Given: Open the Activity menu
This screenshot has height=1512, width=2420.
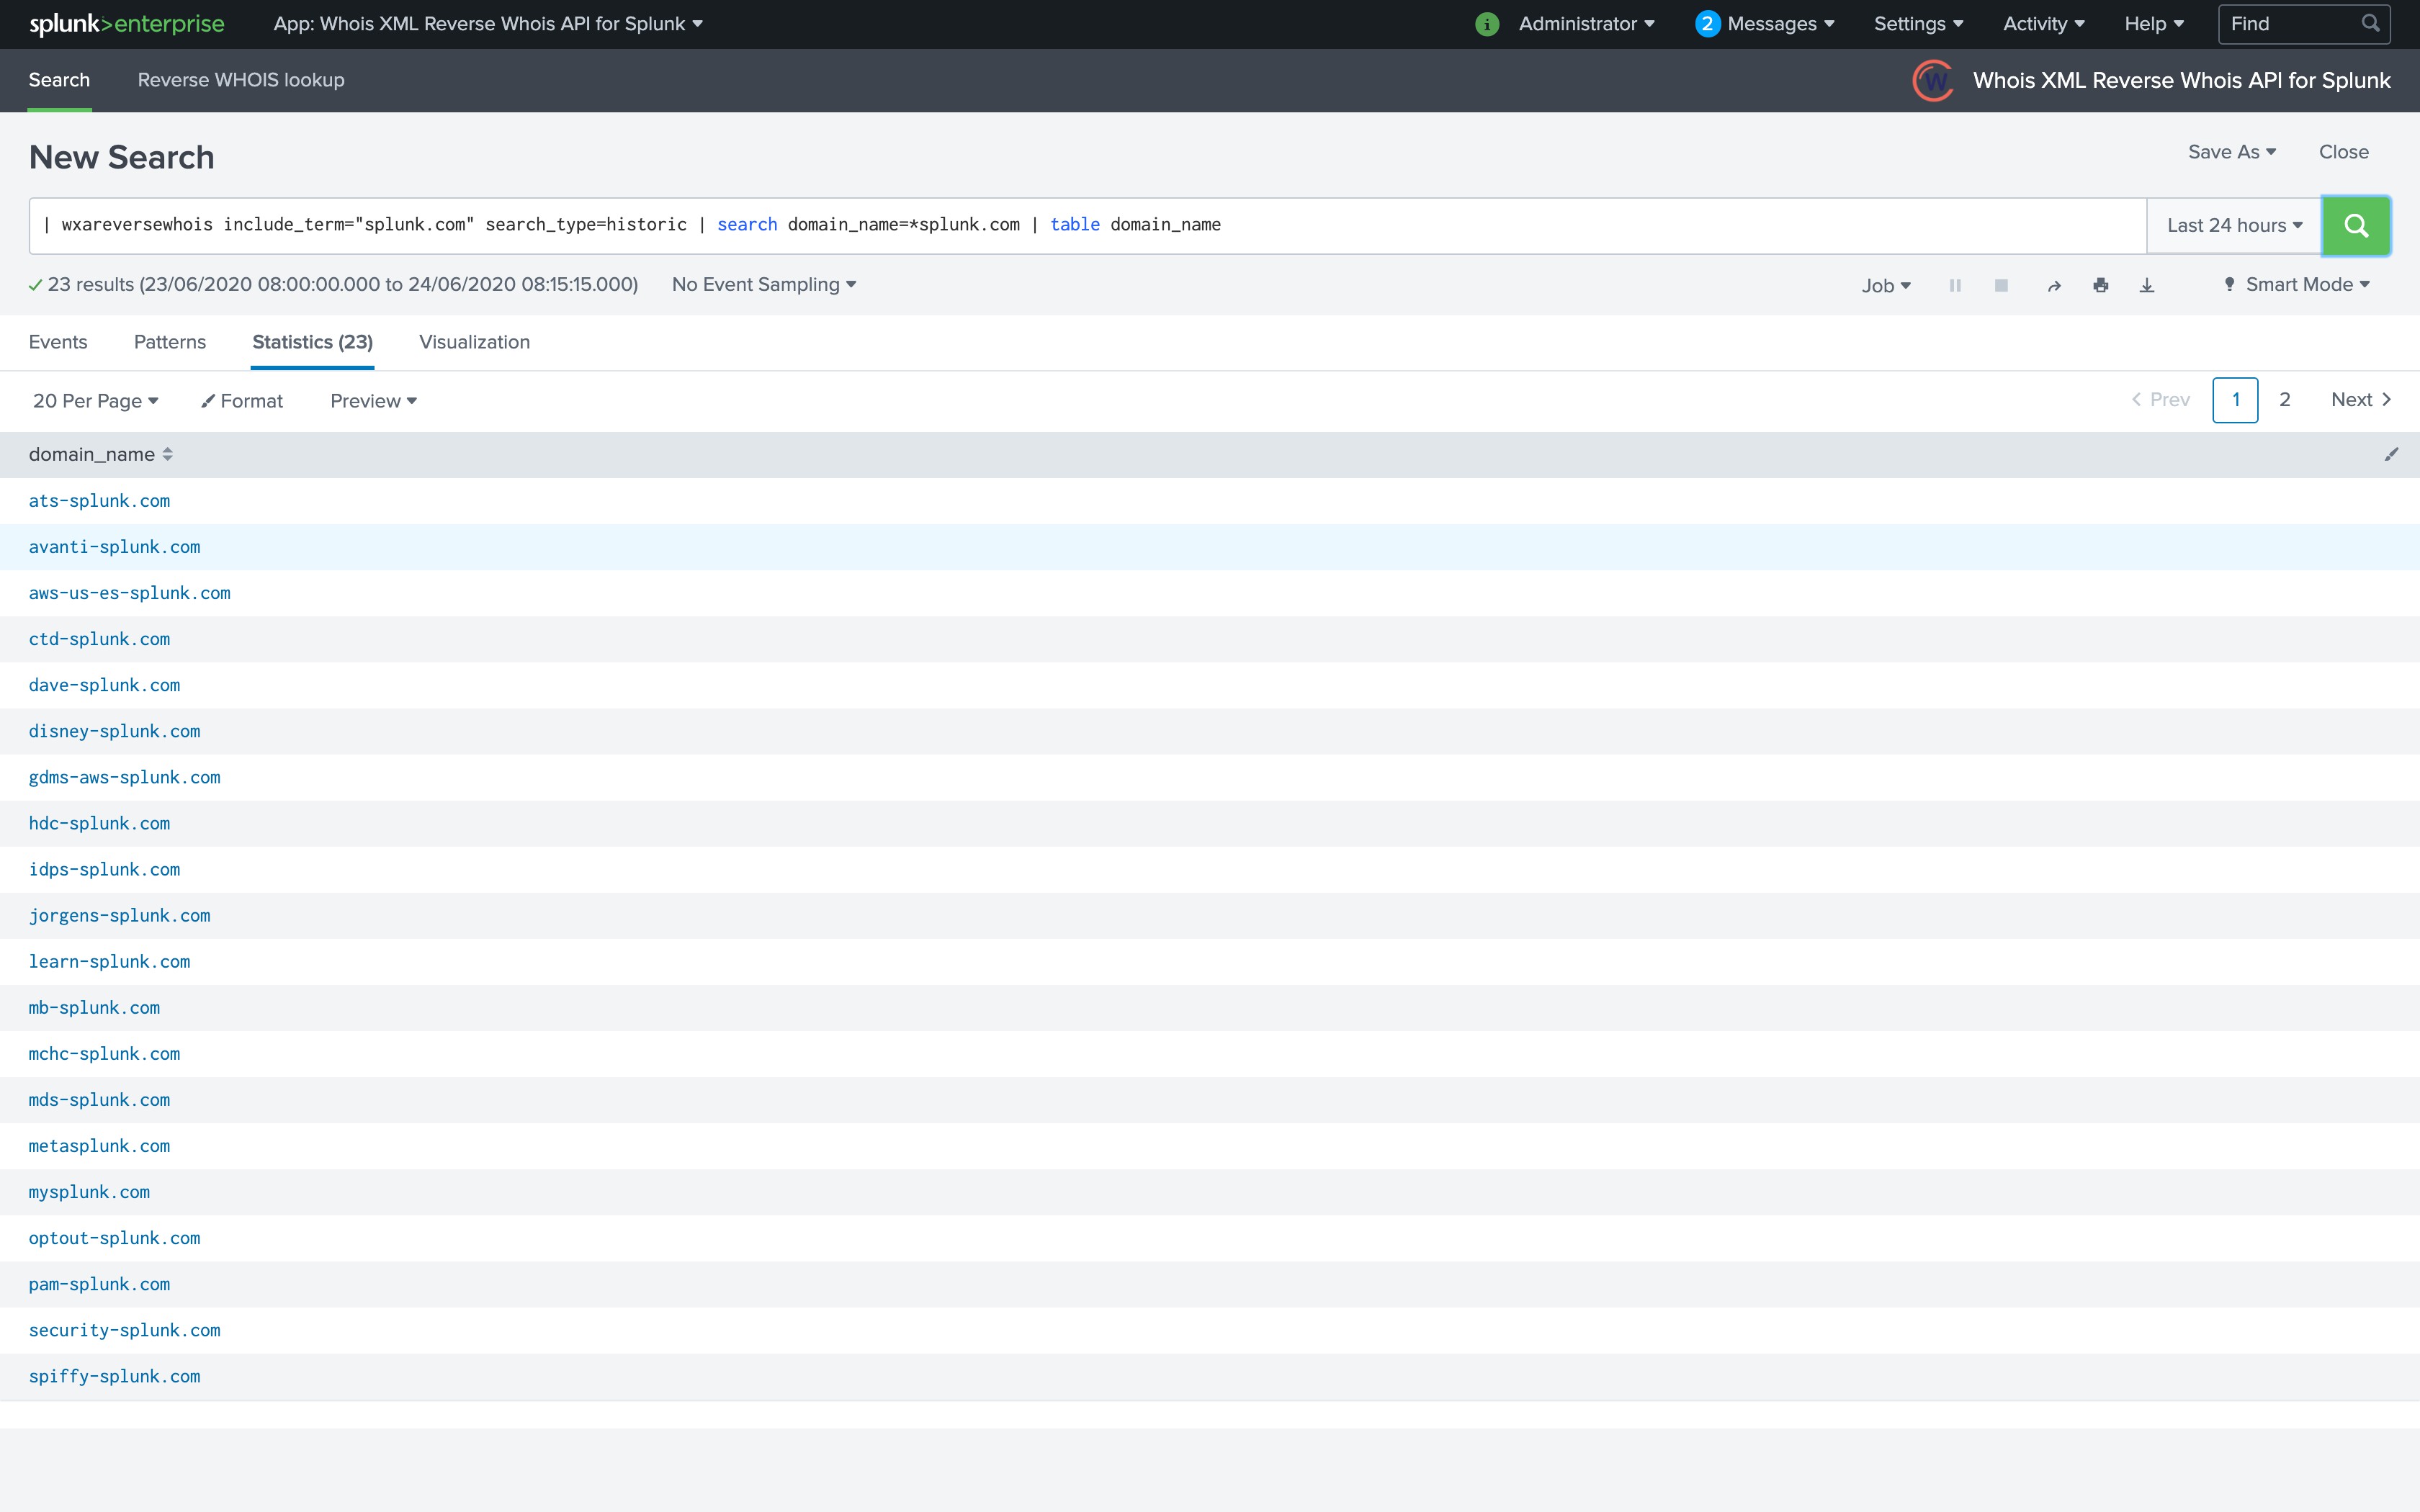Looking at the screenshot, I should point(2043,24).
